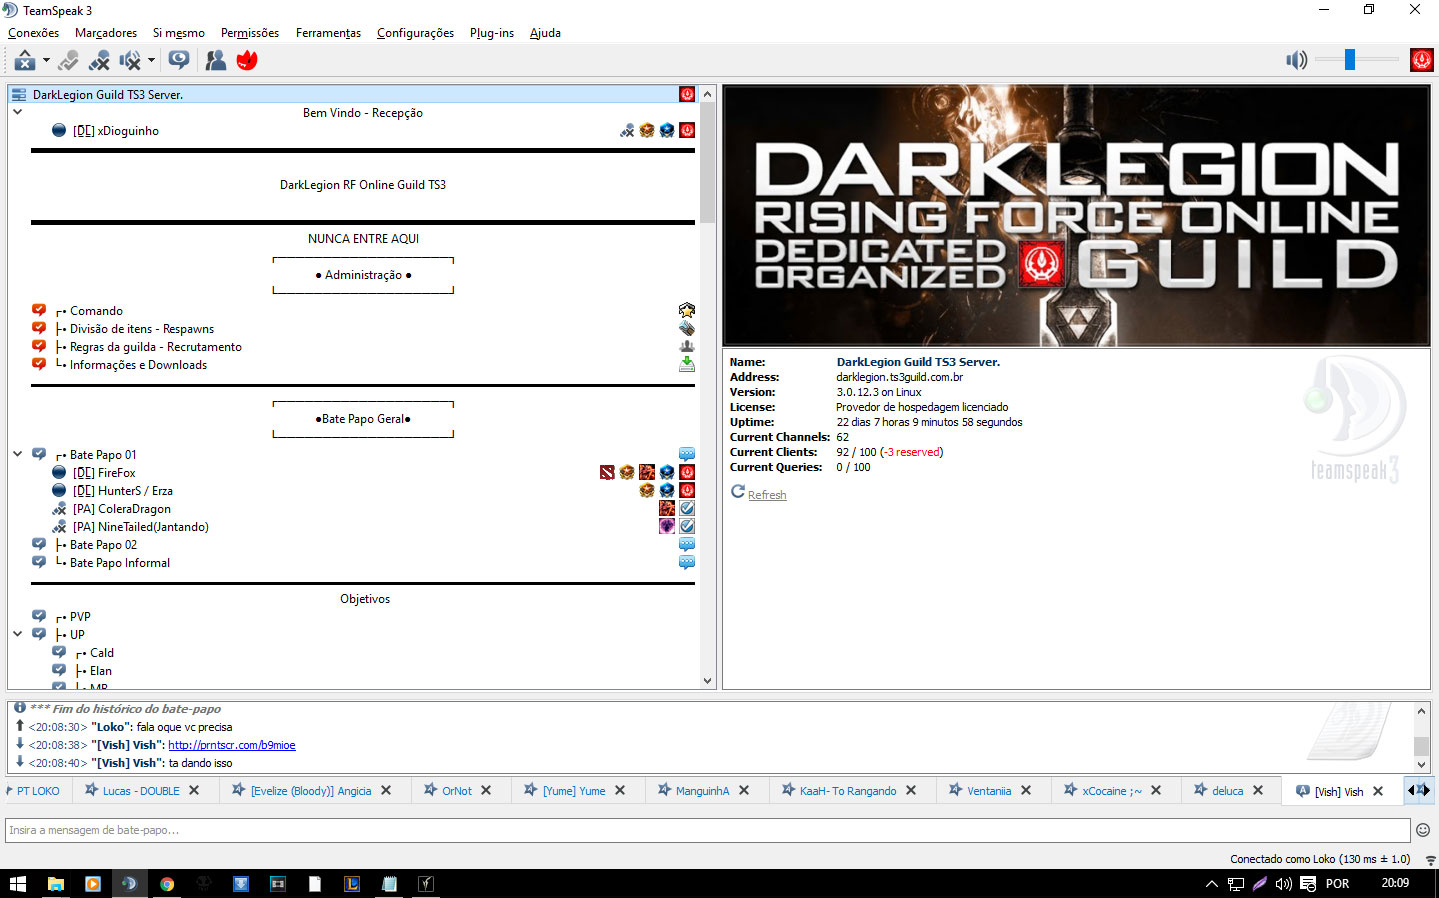Click the disconnect from server toolbar icon
Screen dimensions: 1439x898
[x=25, y=61]
